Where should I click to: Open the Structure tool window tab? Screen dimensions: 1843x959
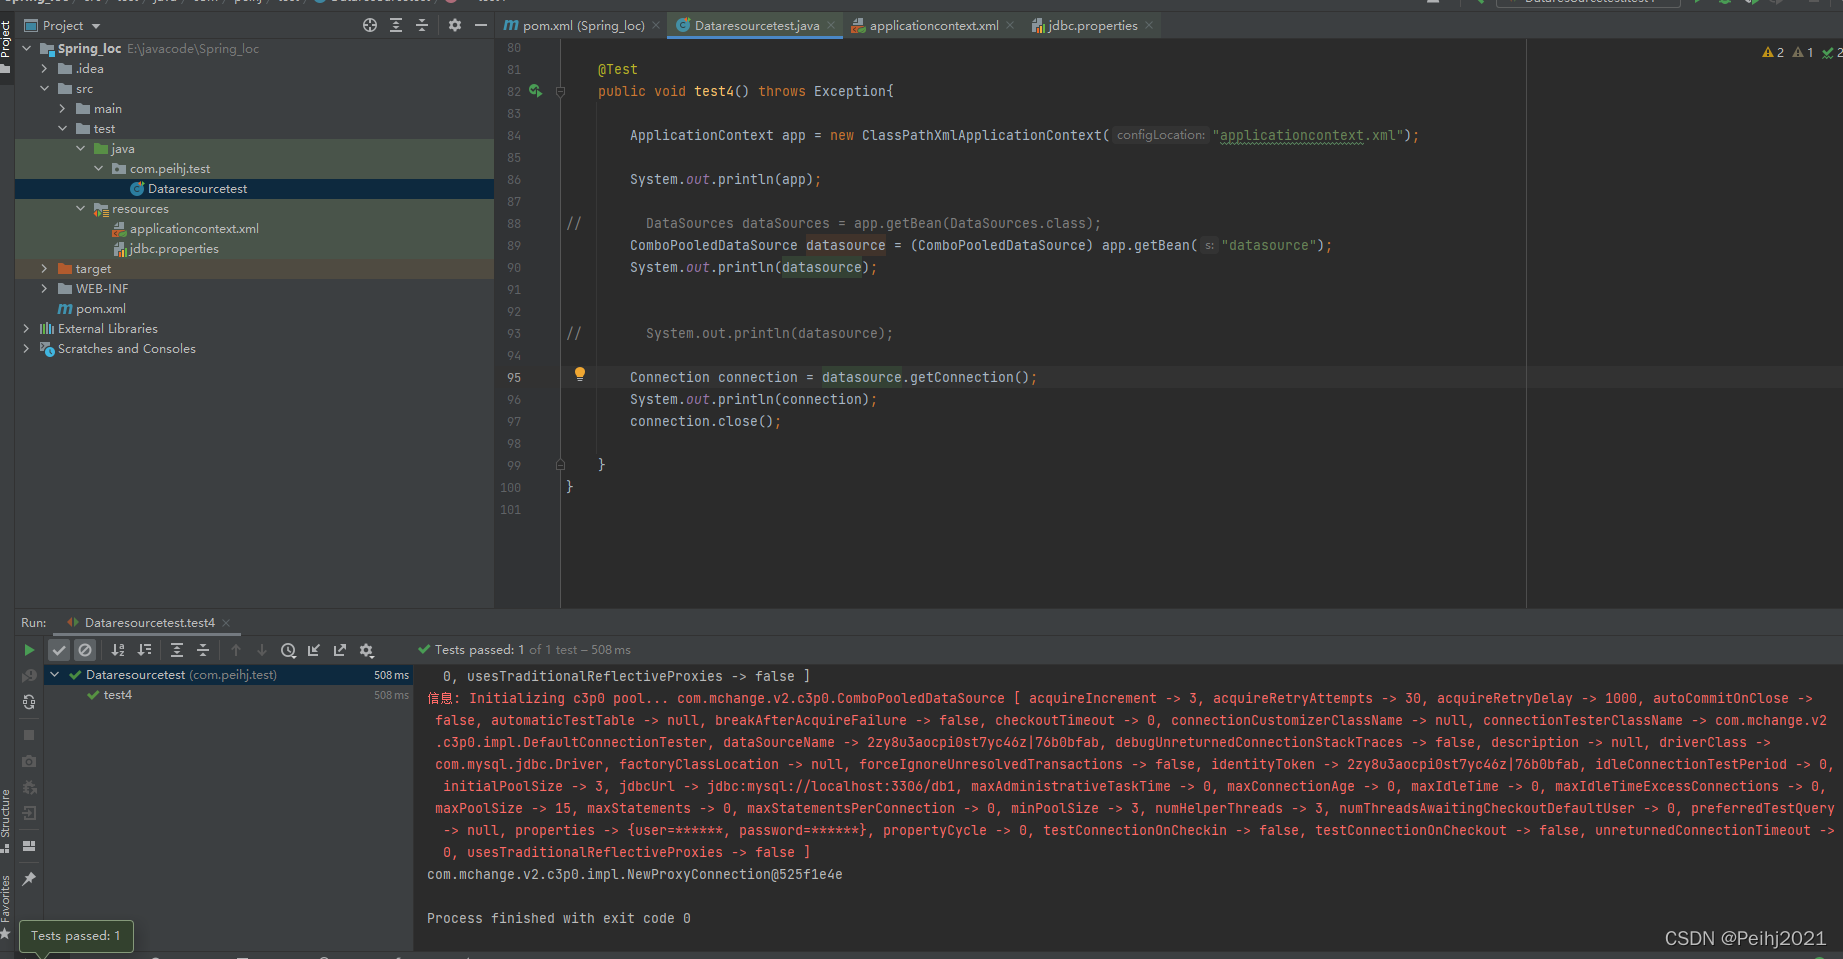tap(6, 820)
